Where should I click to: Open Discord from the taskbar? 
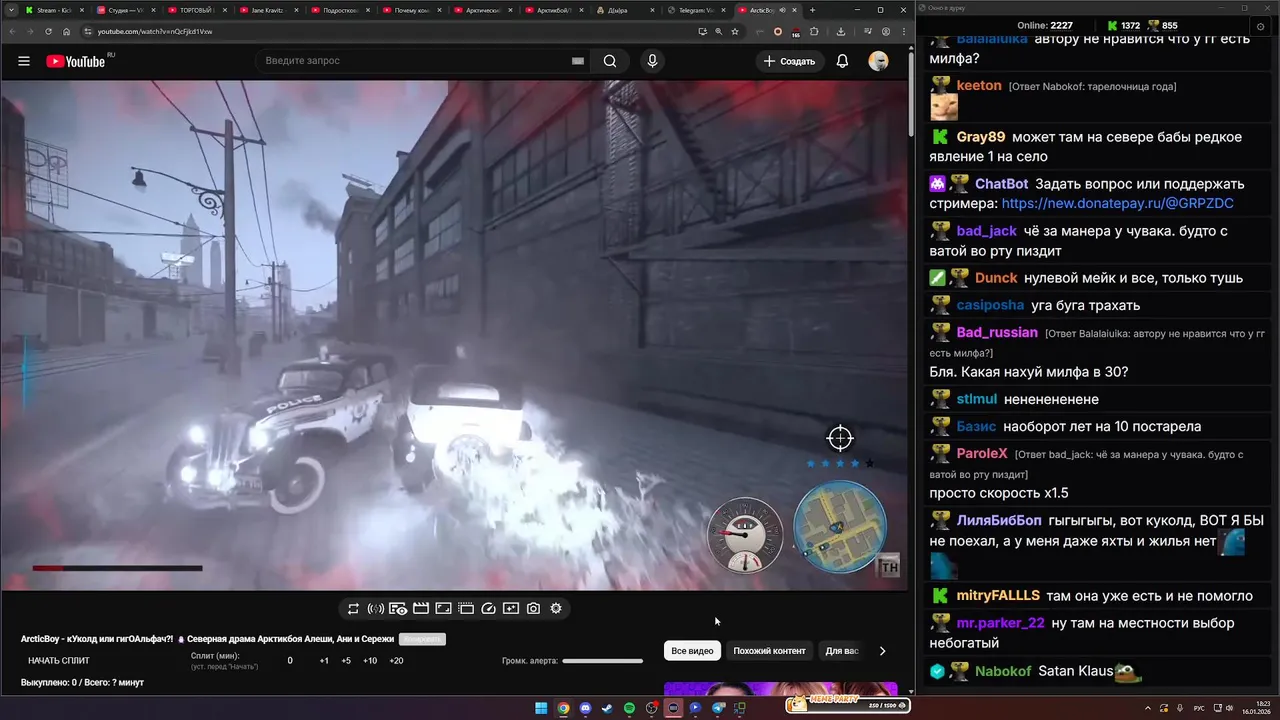[585, 708]
